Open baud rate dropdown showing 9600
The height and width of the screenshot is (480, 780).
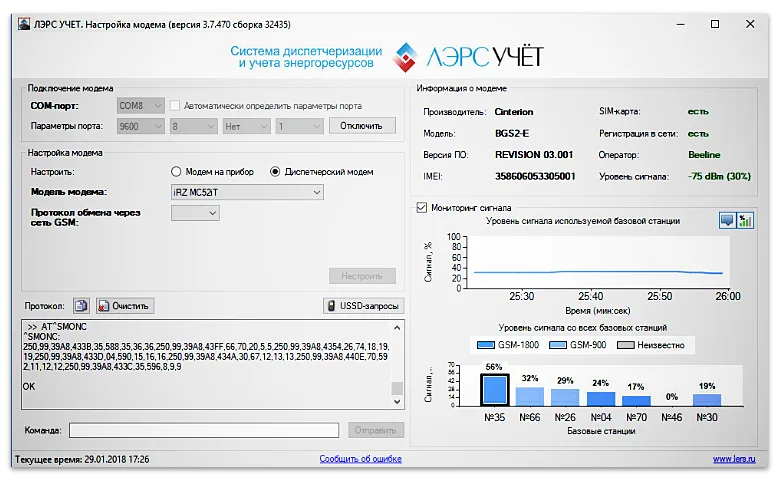coord(141,126)
